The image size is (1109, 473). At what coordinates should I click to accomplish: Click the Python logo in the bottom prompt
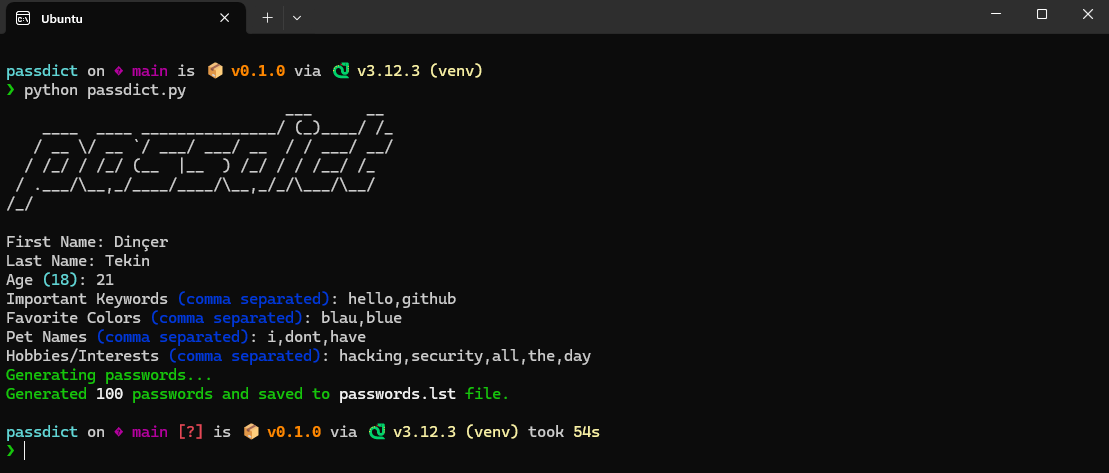(x=376, y=432)
